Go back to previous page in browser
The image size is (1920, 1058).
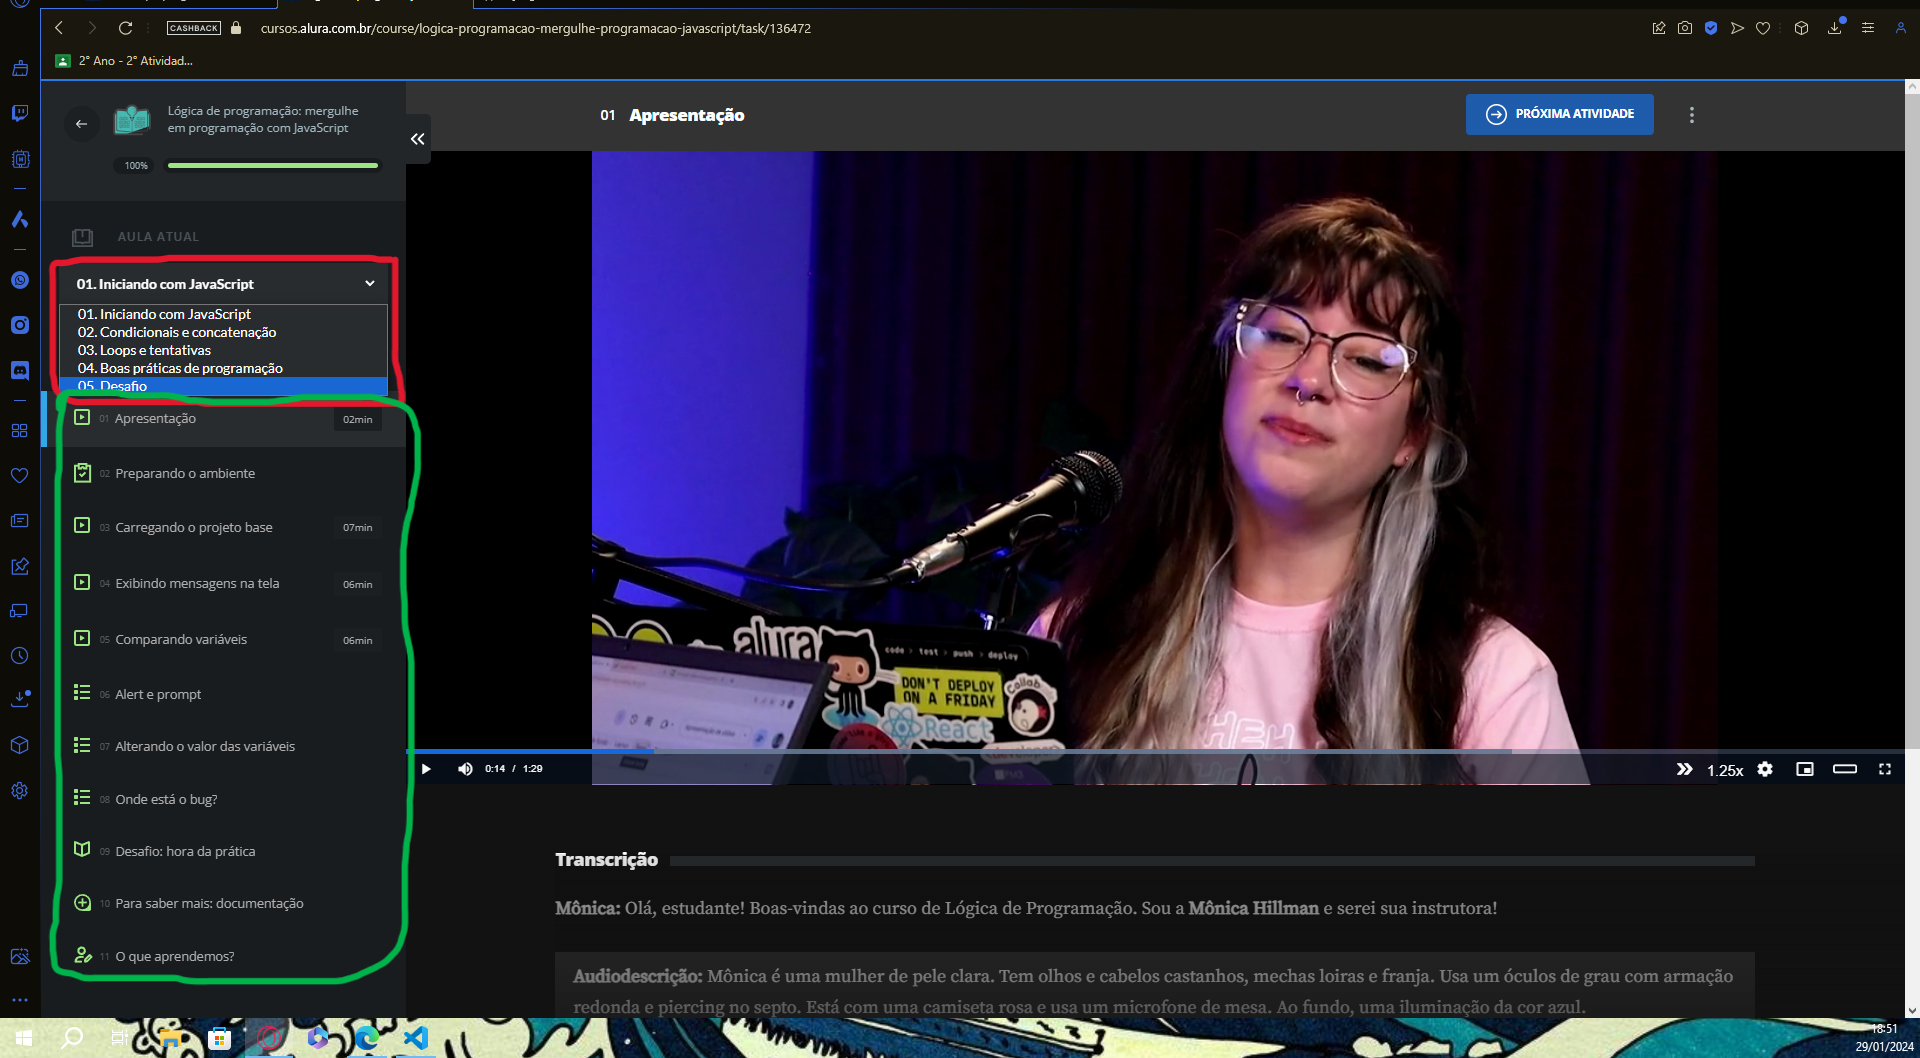pos(59,28)
